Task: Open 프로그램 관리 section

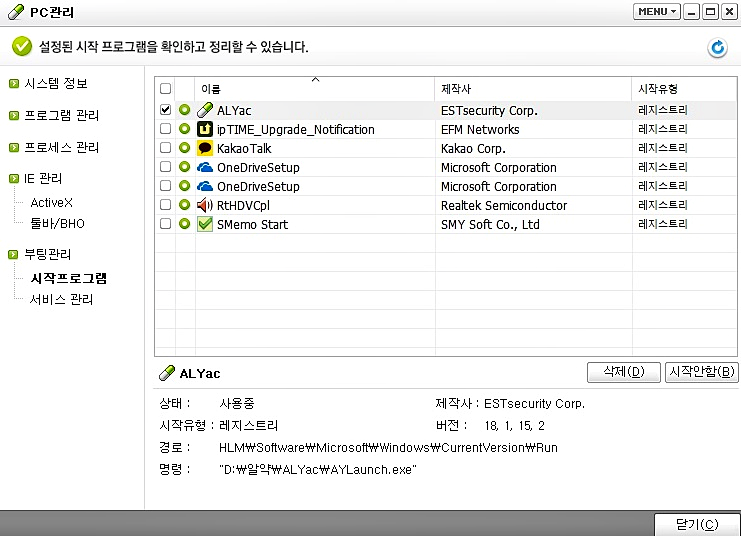Action: click(x=61, y=115)
